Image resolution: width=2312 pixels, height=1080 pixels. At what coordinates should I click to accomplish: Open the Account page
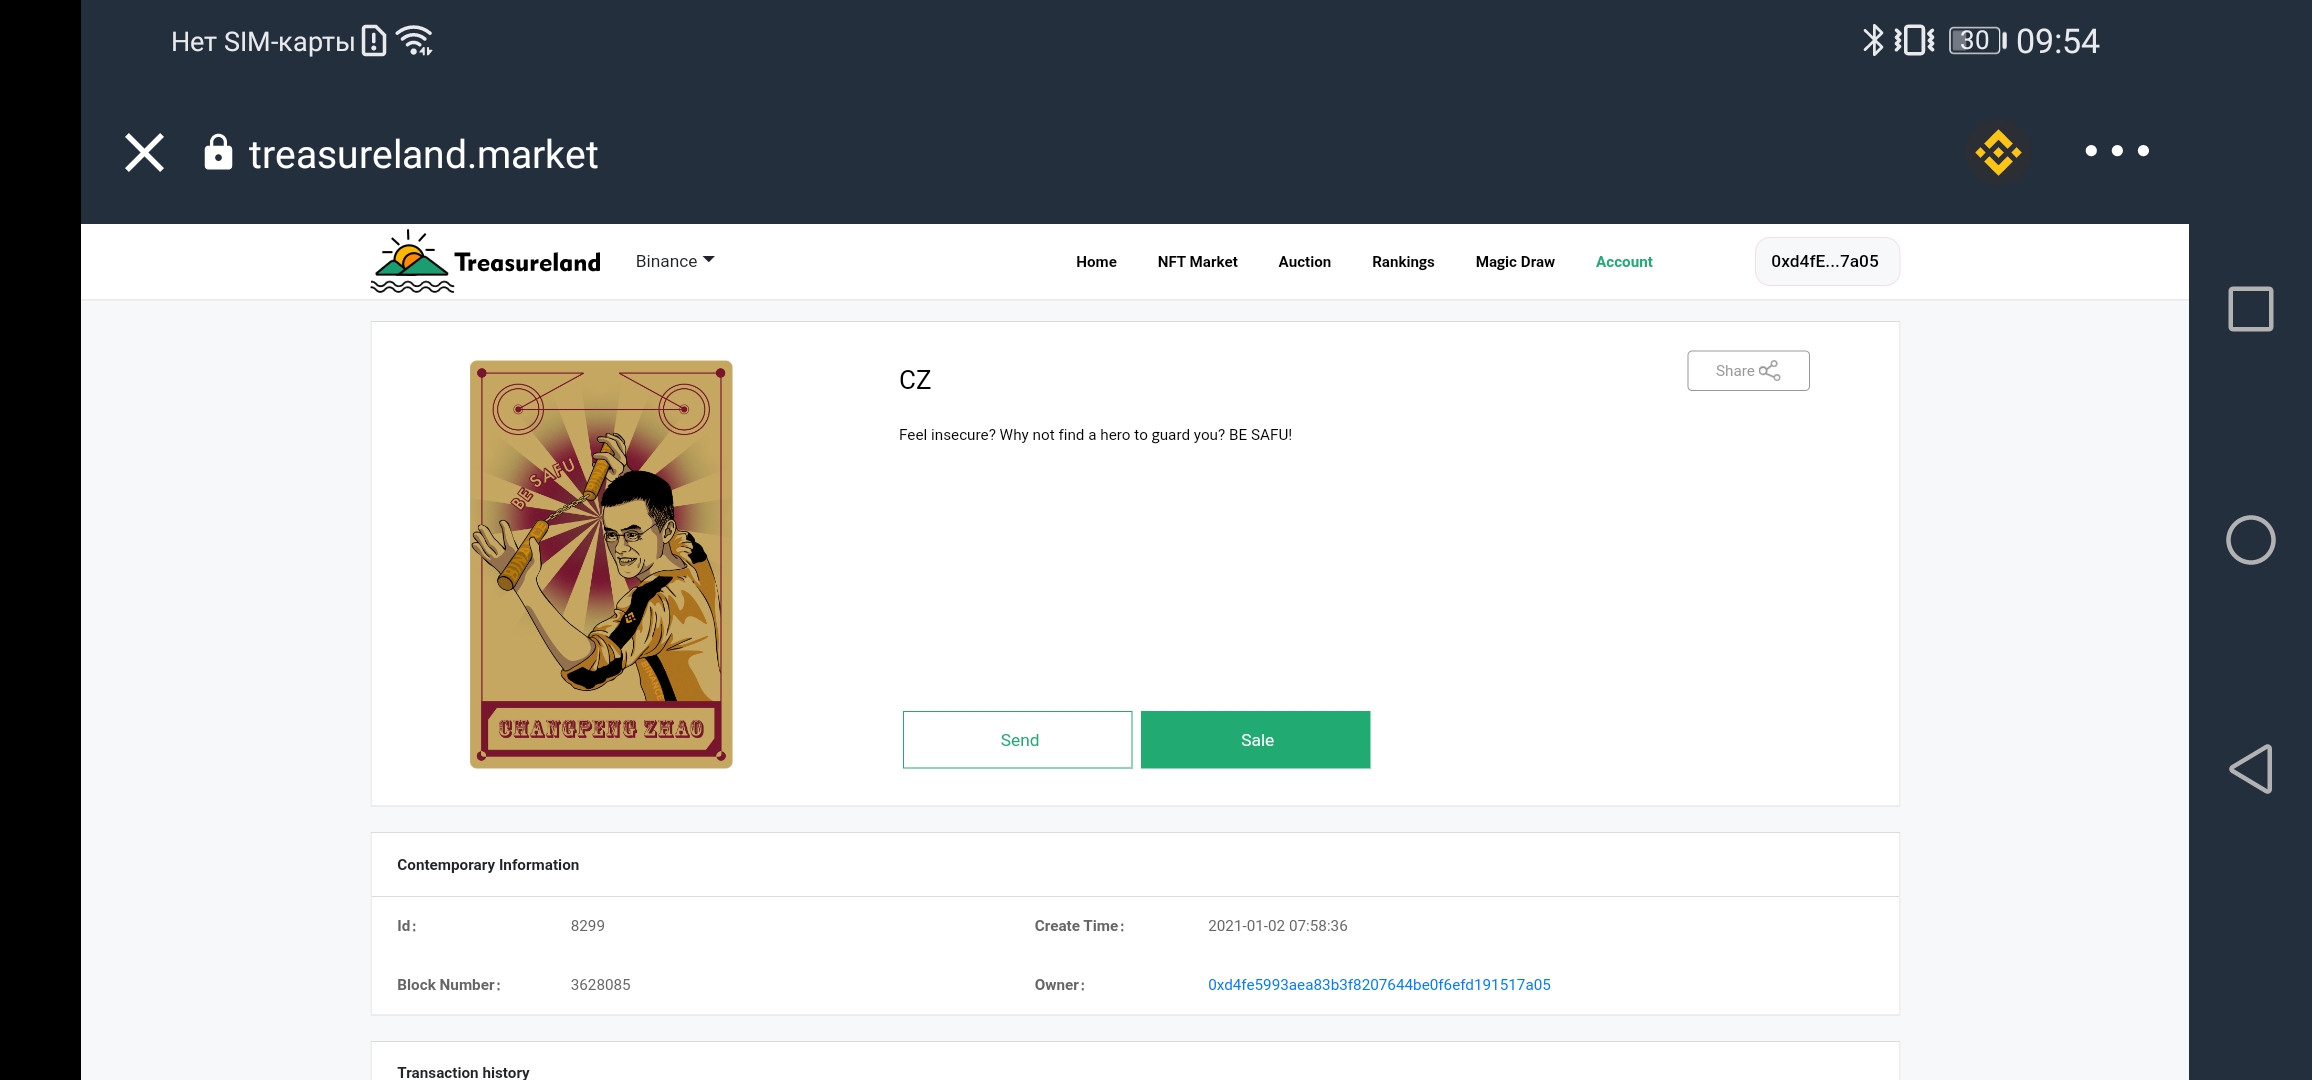pyautogui.click(x=1623, y=262)
